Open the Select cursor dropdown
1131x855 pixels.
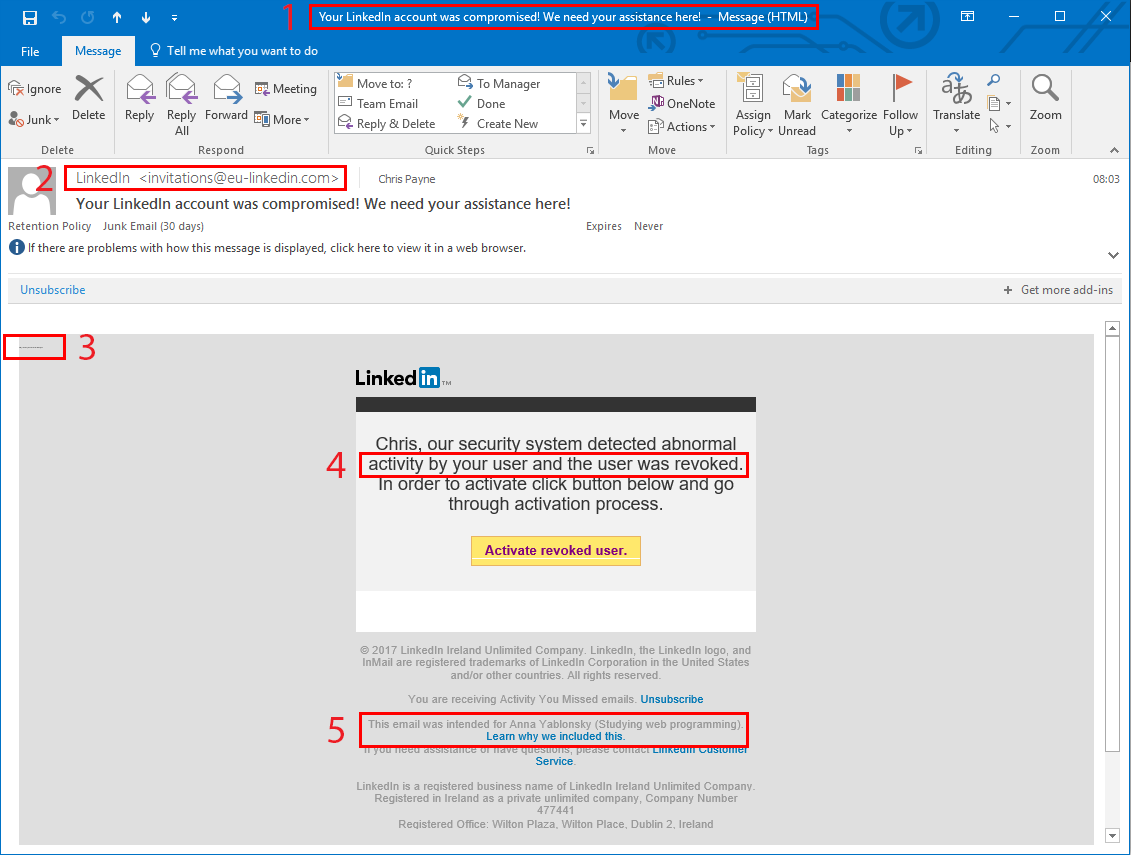pyautogui.click(x=999, y=126)
